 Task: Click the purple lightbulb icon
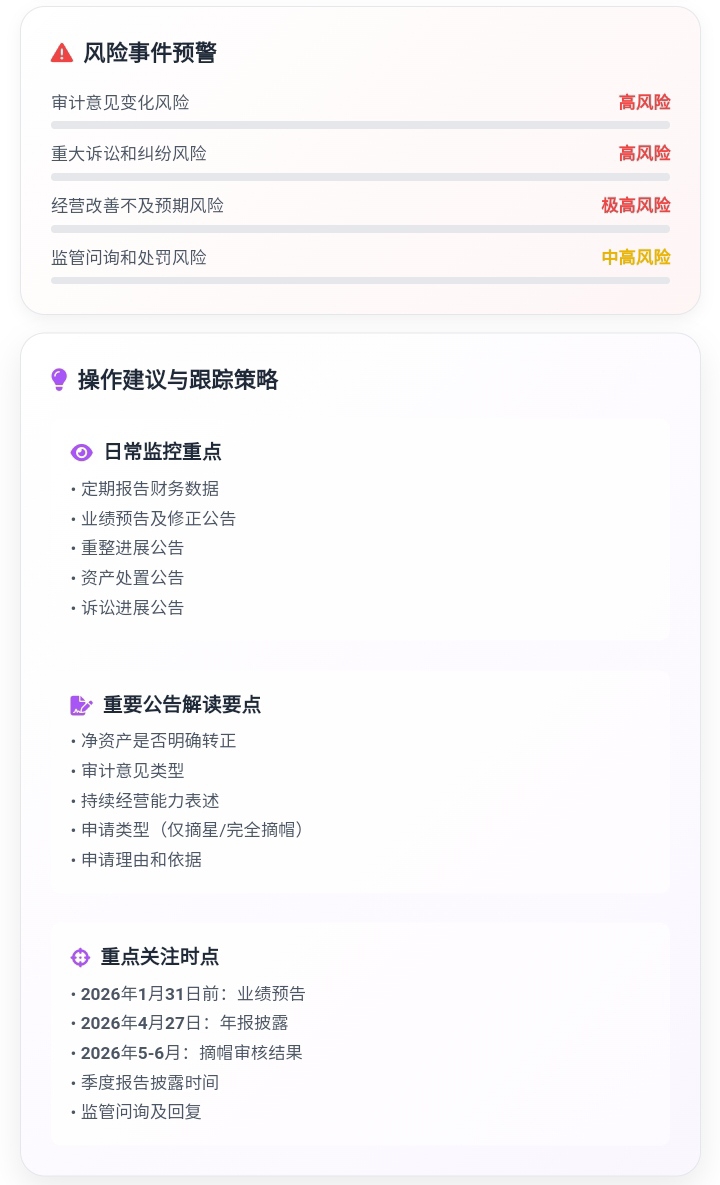[x=59, y=380]
